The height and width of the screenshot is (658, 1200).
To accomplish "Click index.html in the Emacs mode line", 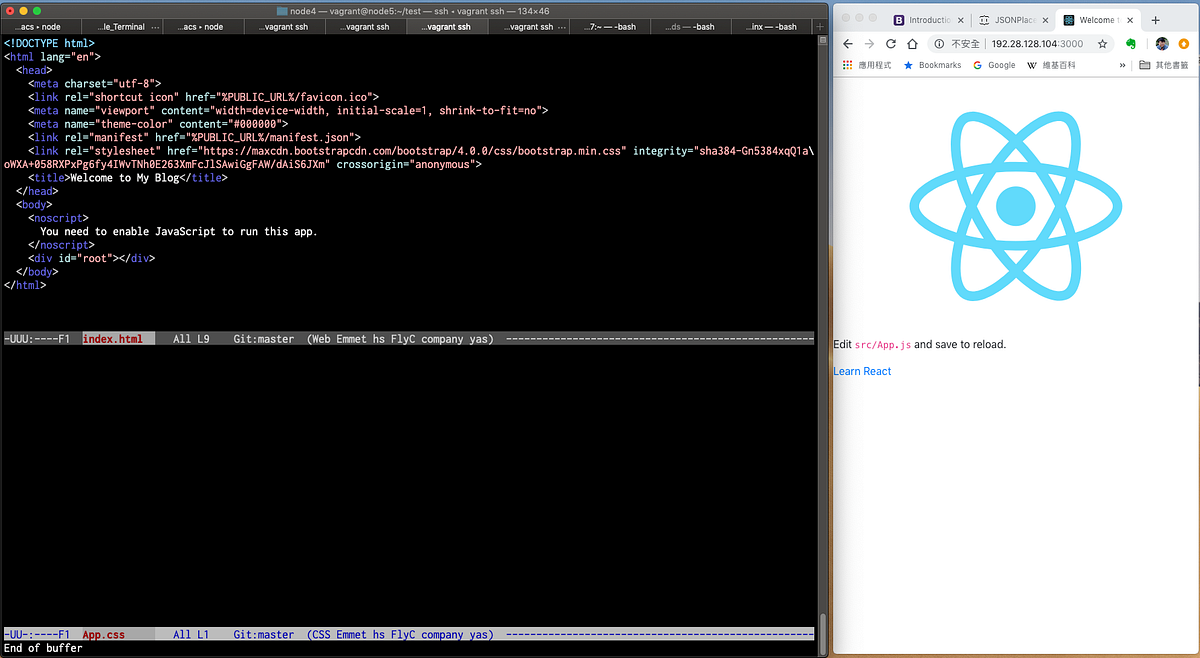I will (x=117, y=338).
